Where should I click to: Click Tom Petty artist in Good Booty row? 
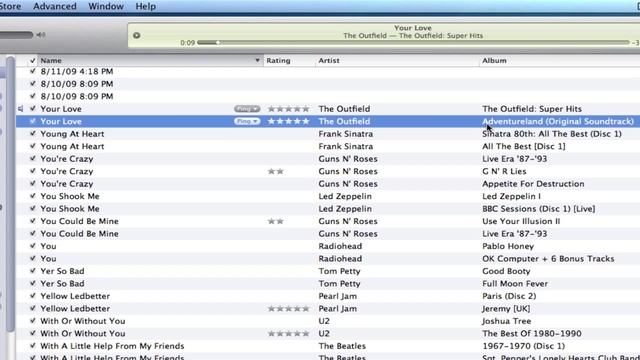(x=339, y=271)
